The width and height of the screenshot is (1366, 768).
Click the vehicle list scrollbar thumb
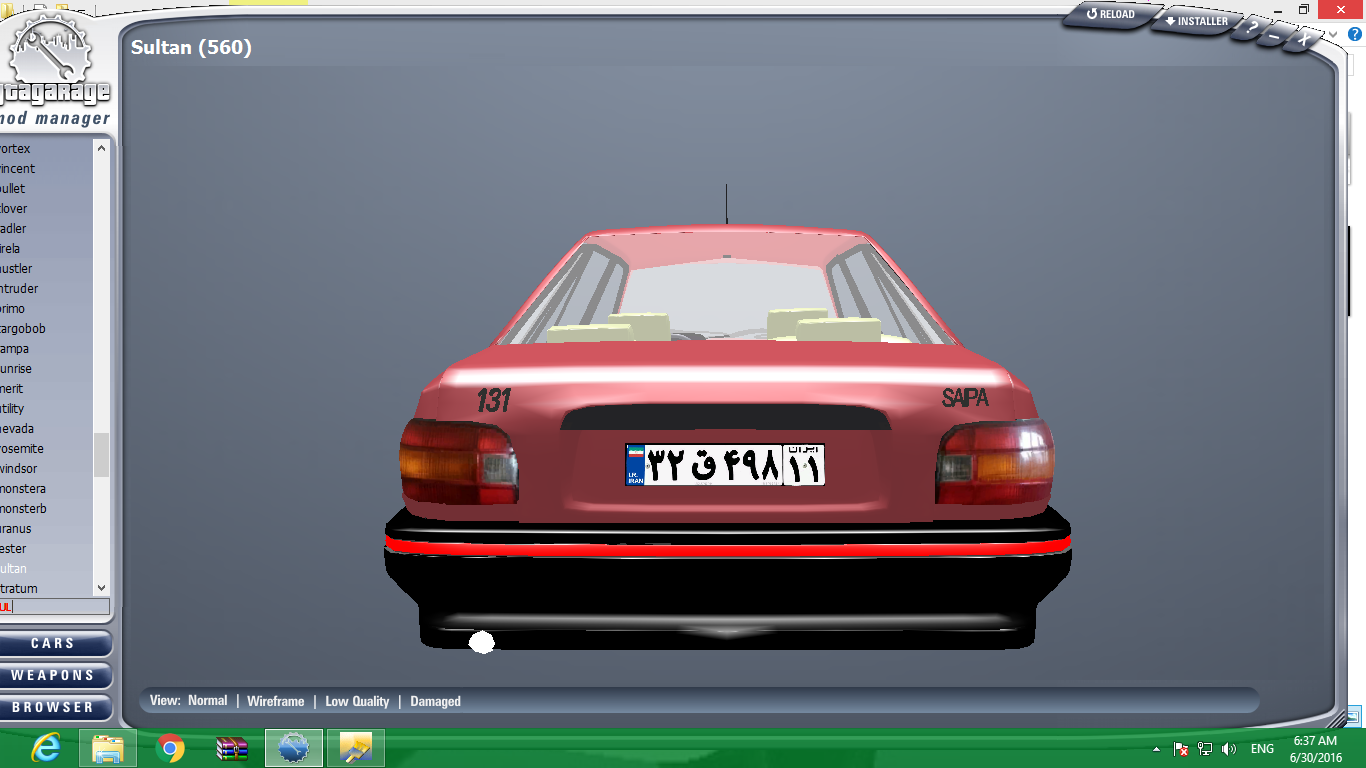(x=101, y=455)
